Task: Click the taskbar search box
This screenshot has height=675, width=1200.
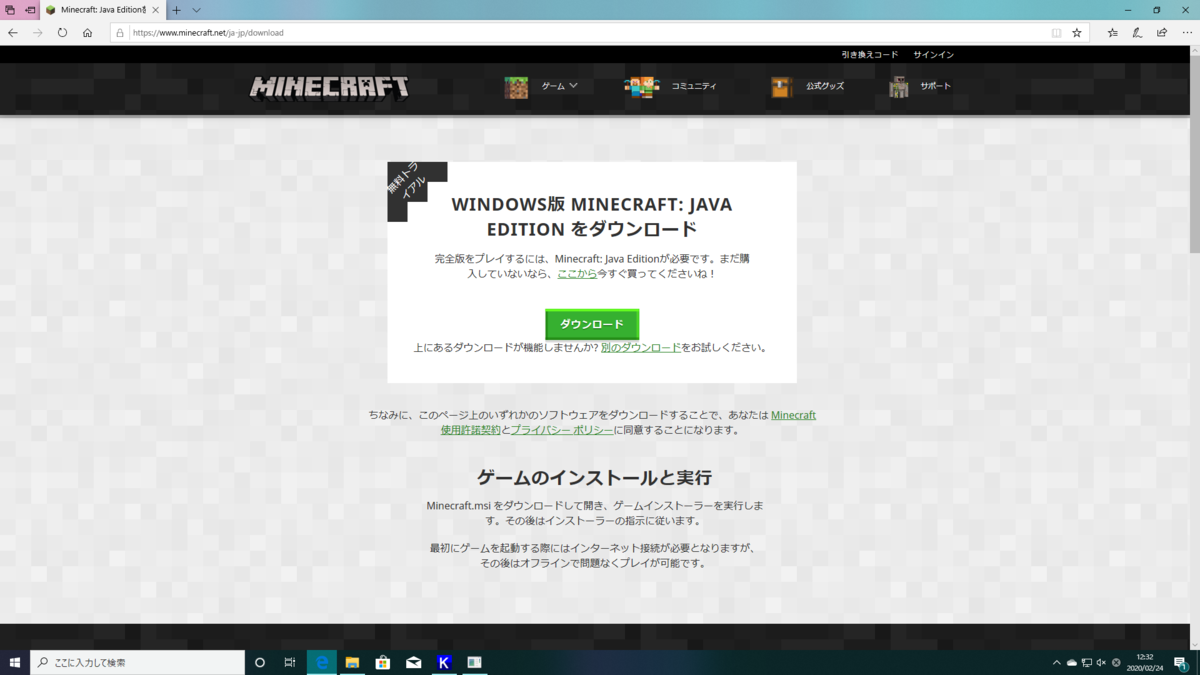Action: (x=138, y=662)
